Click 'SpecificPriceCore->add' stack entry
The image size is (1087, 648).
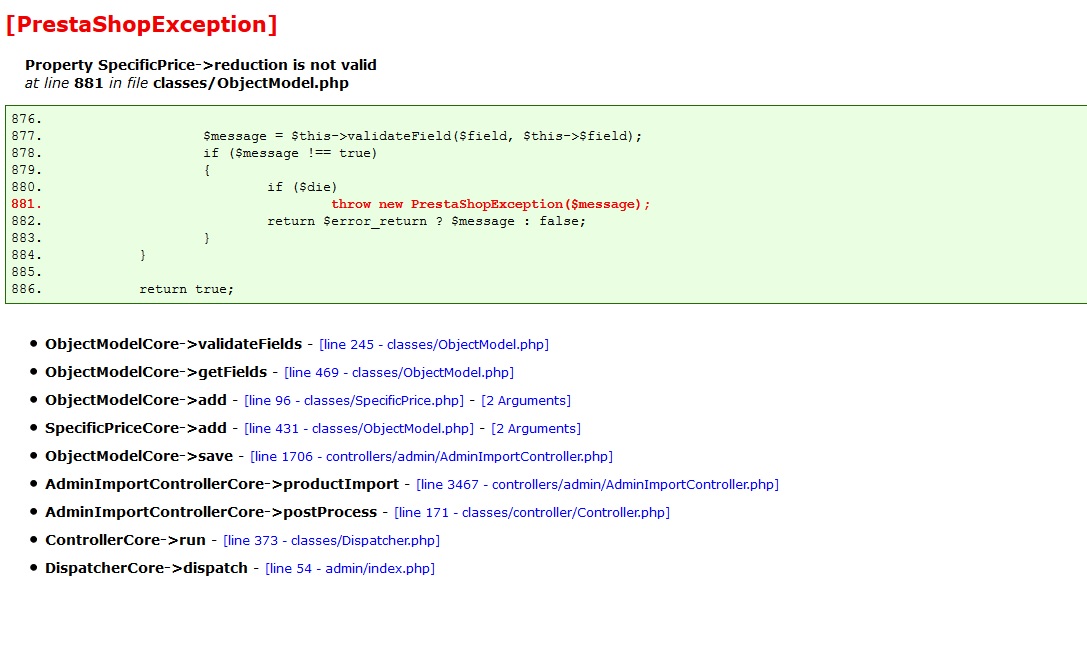pos(136,428)
